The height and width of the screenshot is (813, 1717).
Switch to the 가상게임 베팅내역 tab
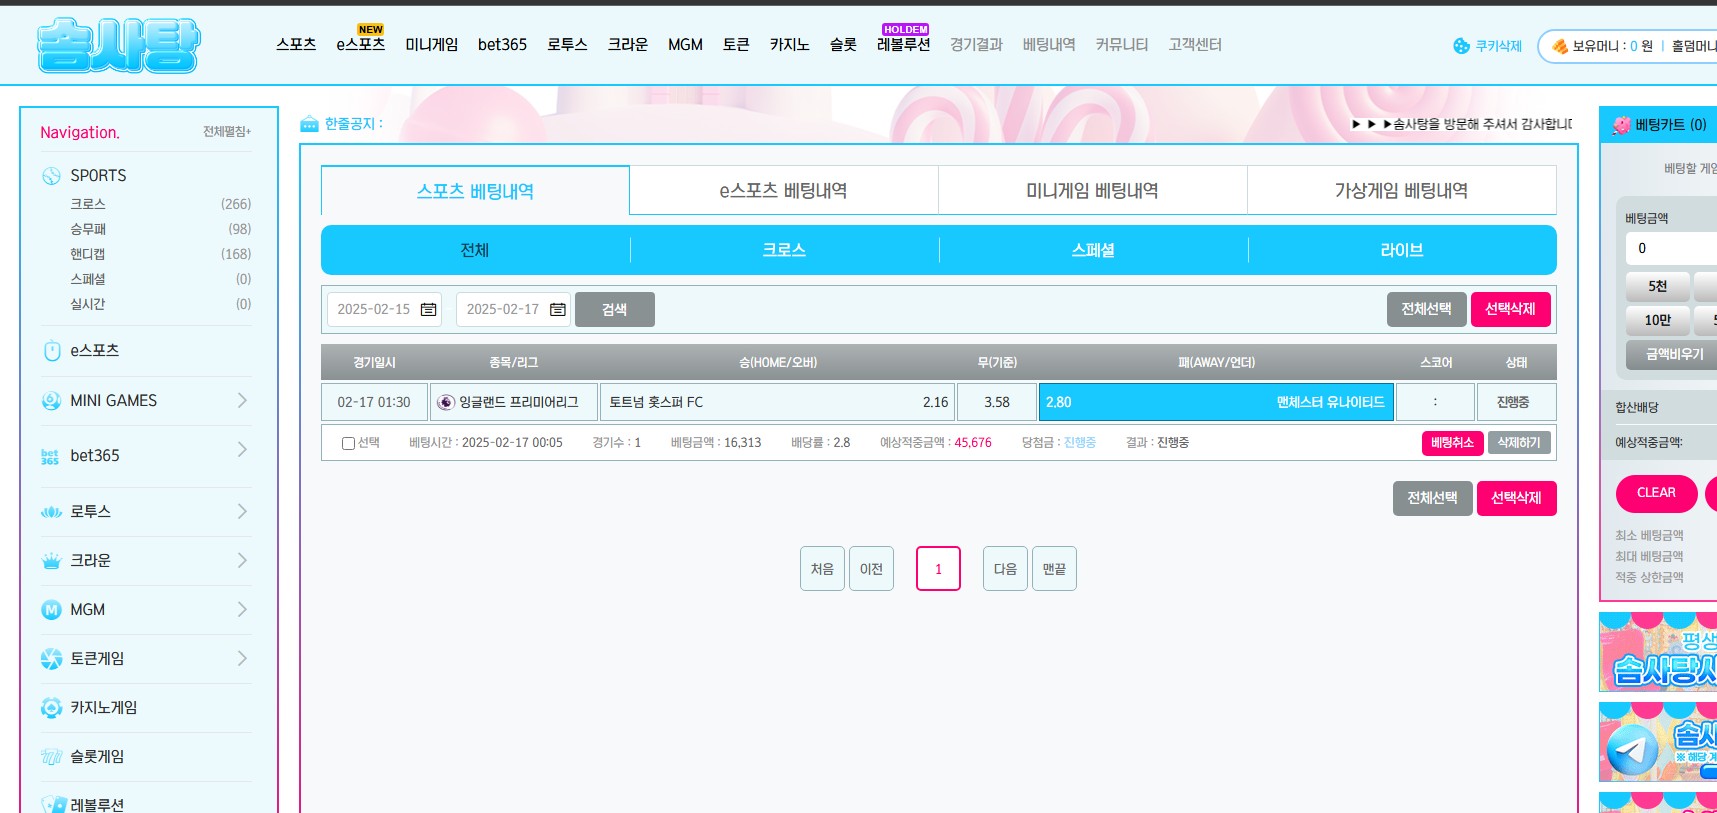click(1402, 190)
